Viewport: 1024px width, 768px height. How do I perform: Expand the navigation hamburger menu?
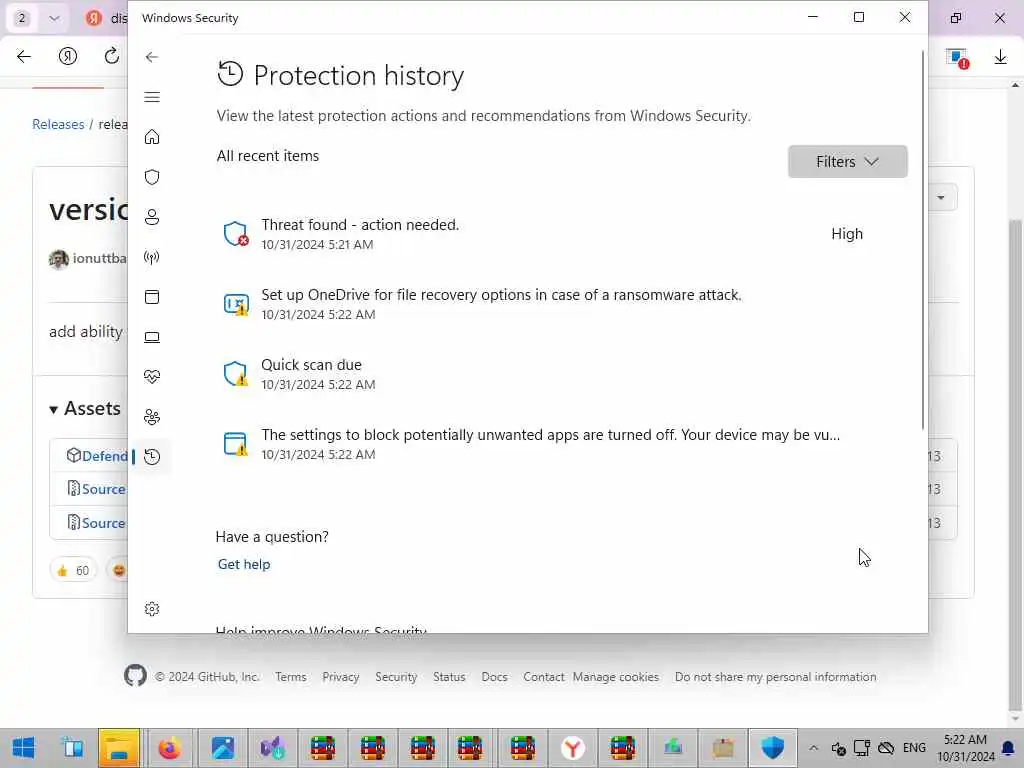(x=152, y=97)
